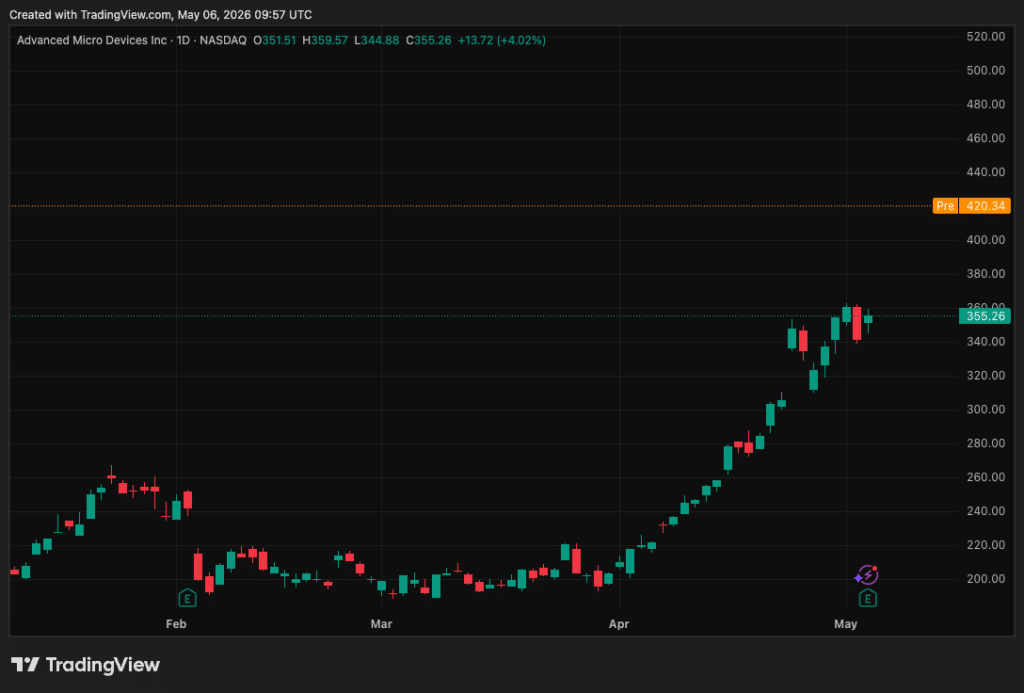Click the February earnings E marker

[187, 598]
